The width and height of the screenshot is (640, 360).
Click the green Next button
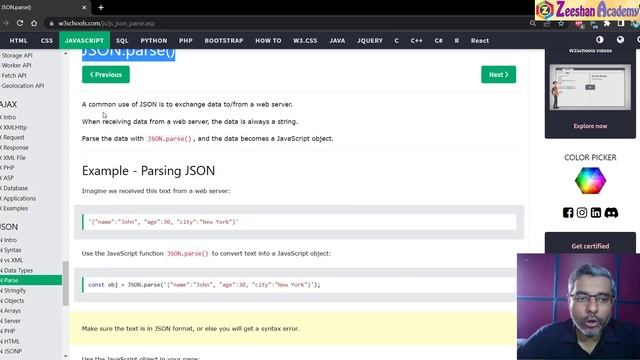[498, 75]
